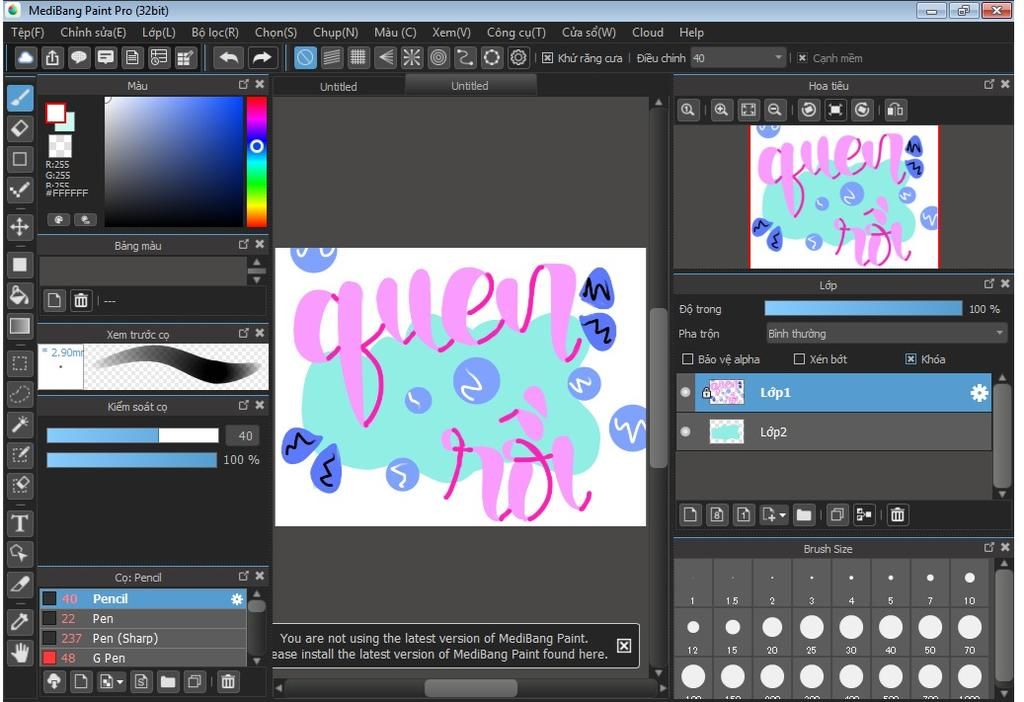Dismiss the latest version notification

(x=624, y=646)
